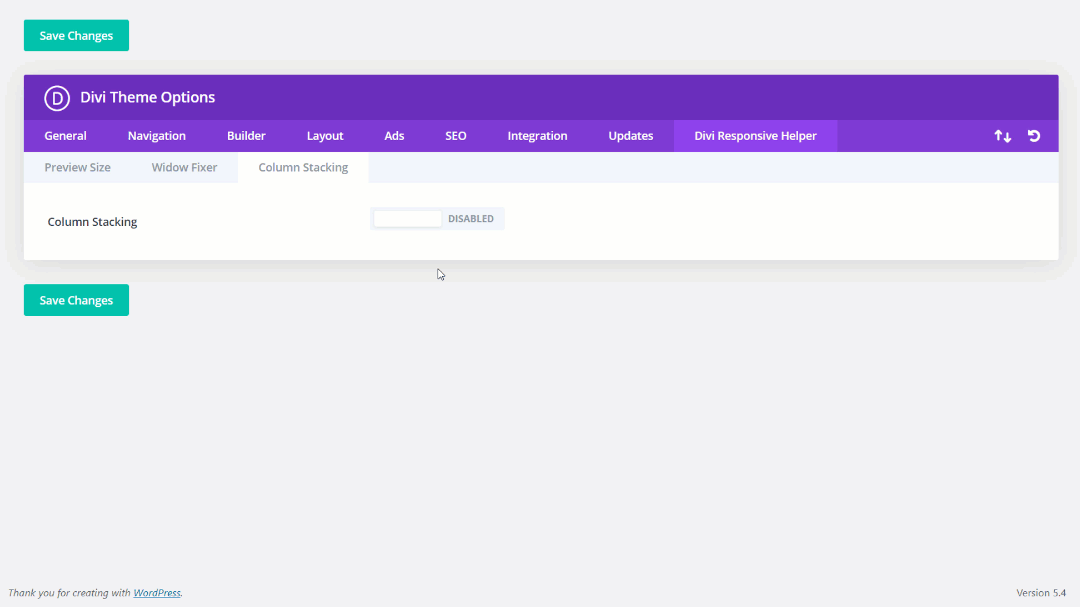The height and width of the screenshot is (607, 1080).
Task: Open the SEO settings tab
Action: 455,135
